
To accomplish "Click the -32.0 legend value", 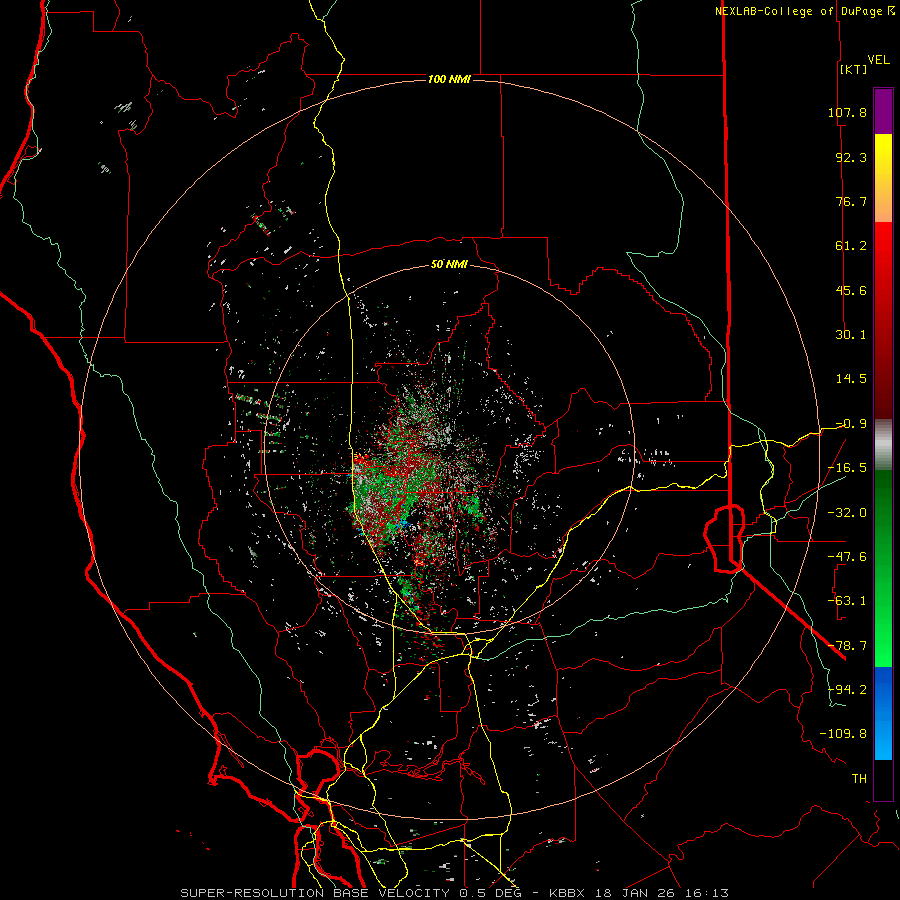I will 847,512.
